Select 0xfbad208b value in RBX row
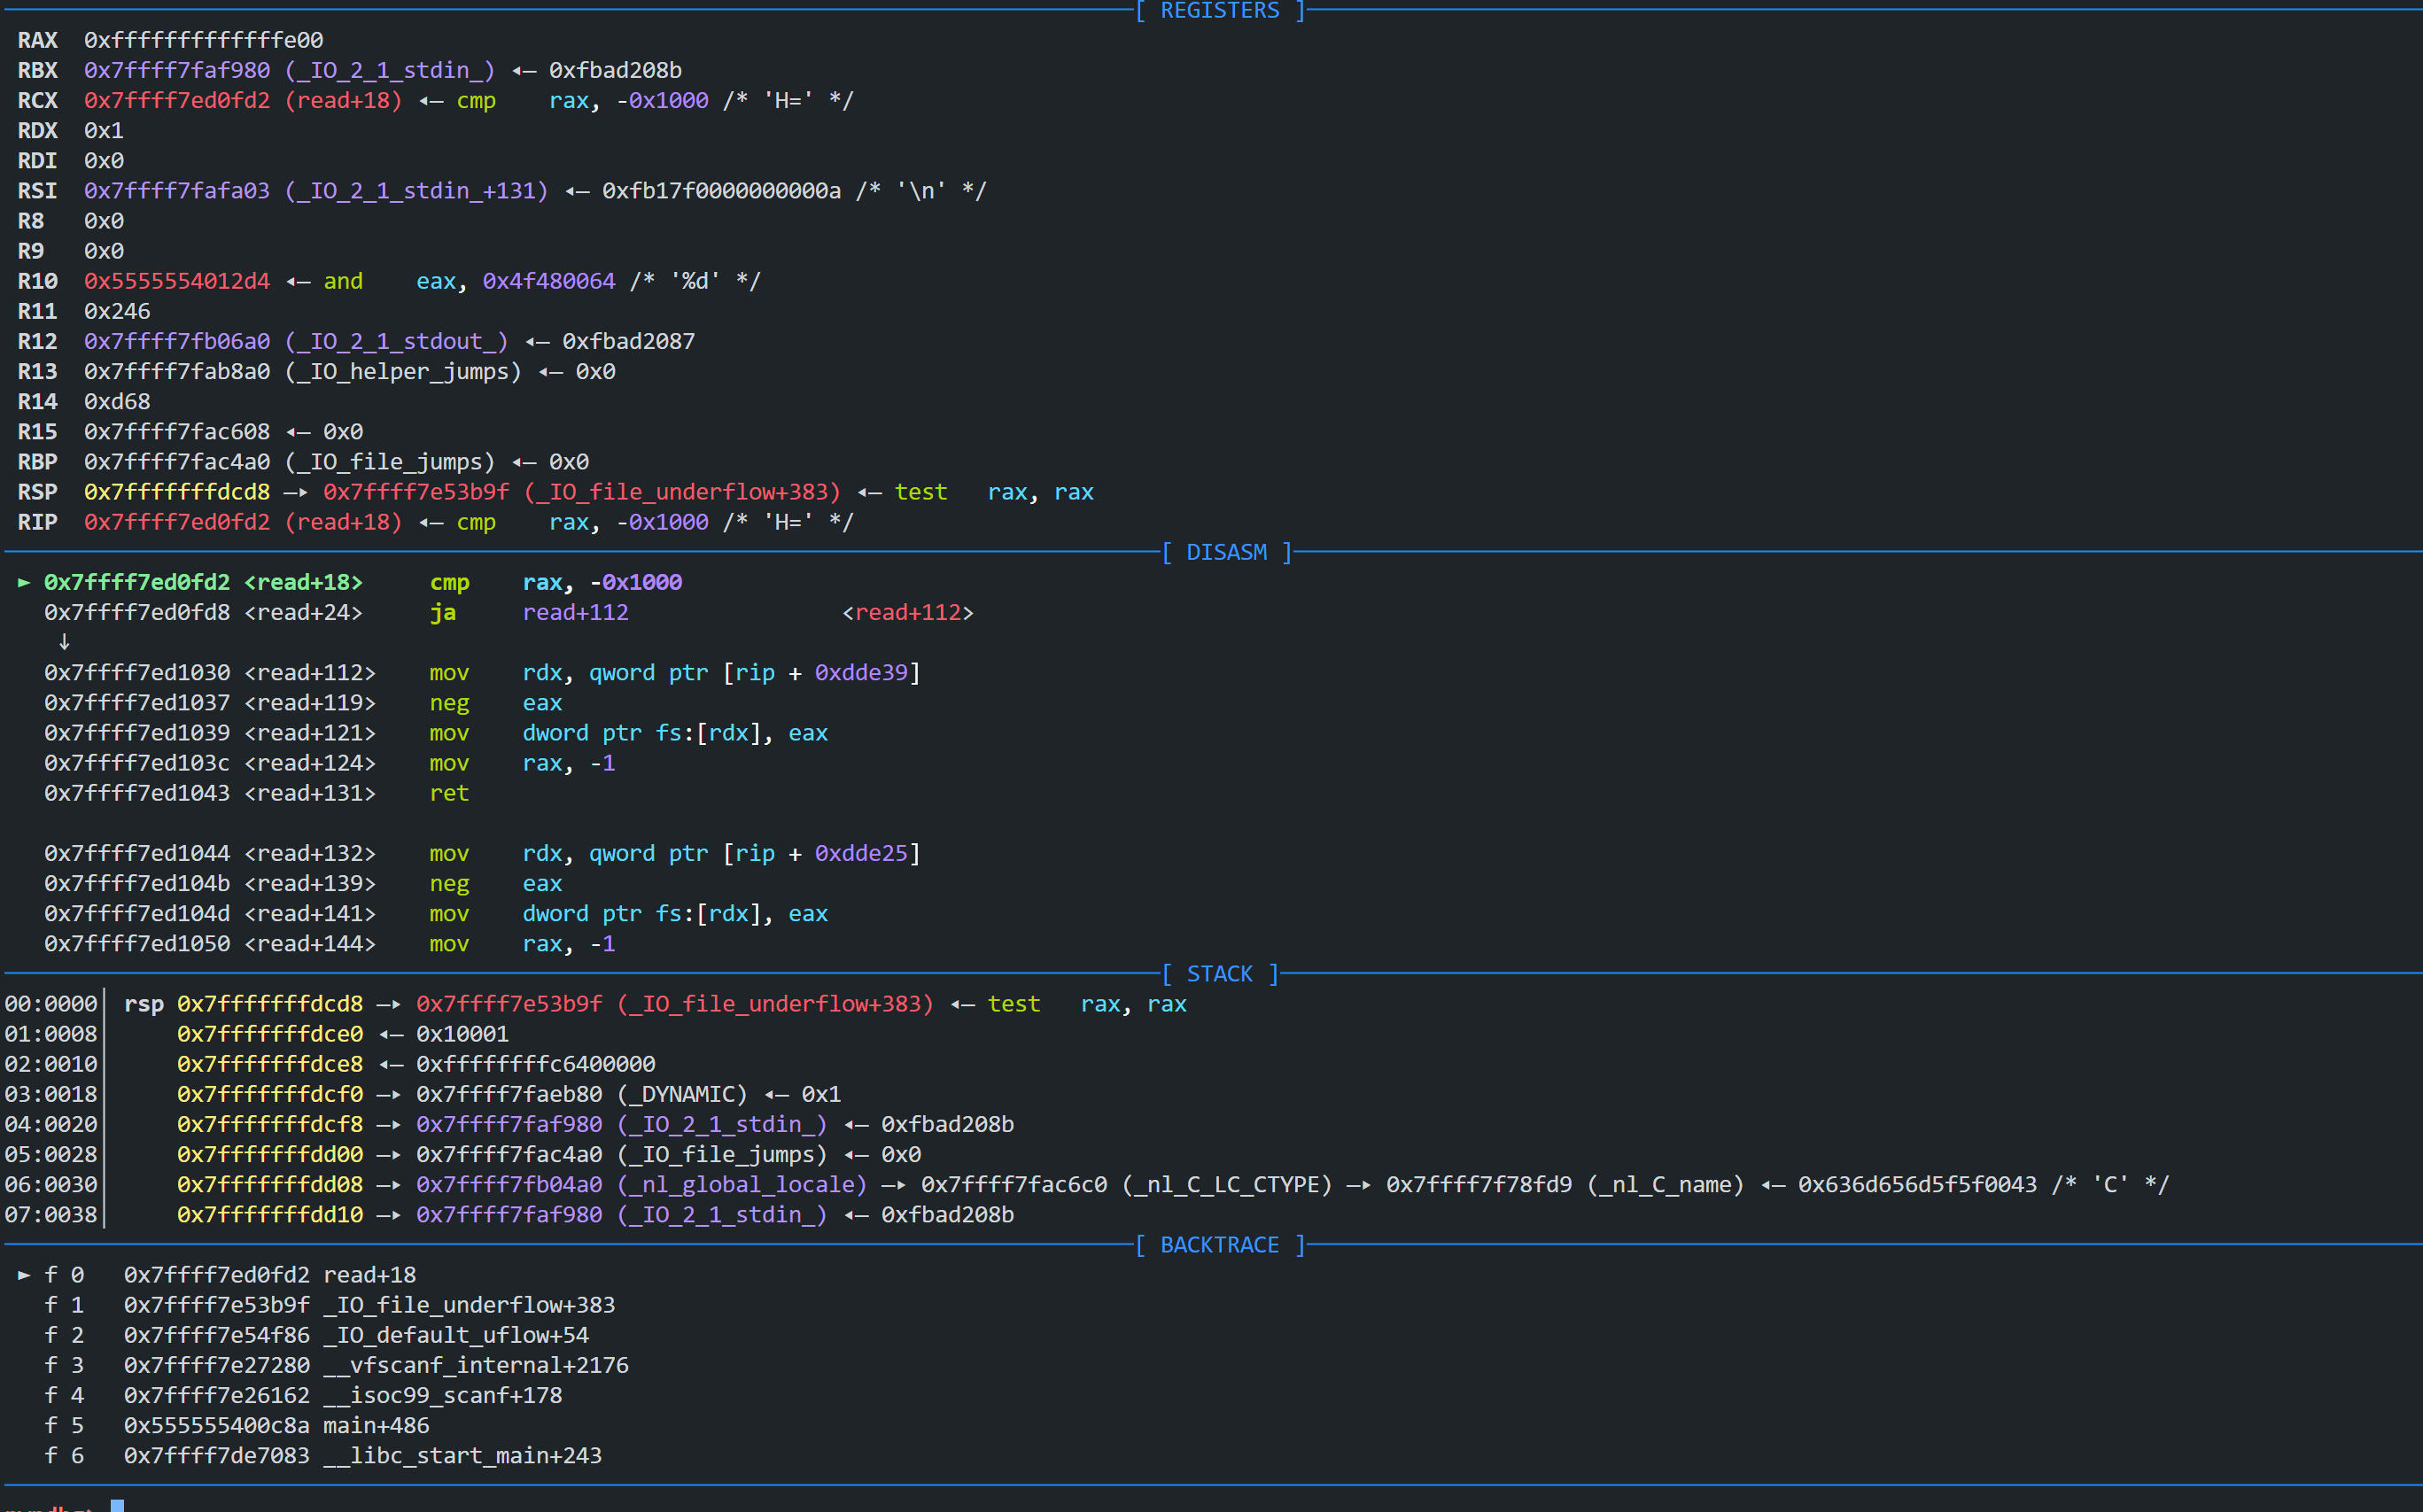The height and width of the screenshot is (1512, 2423). click(615, 70)
